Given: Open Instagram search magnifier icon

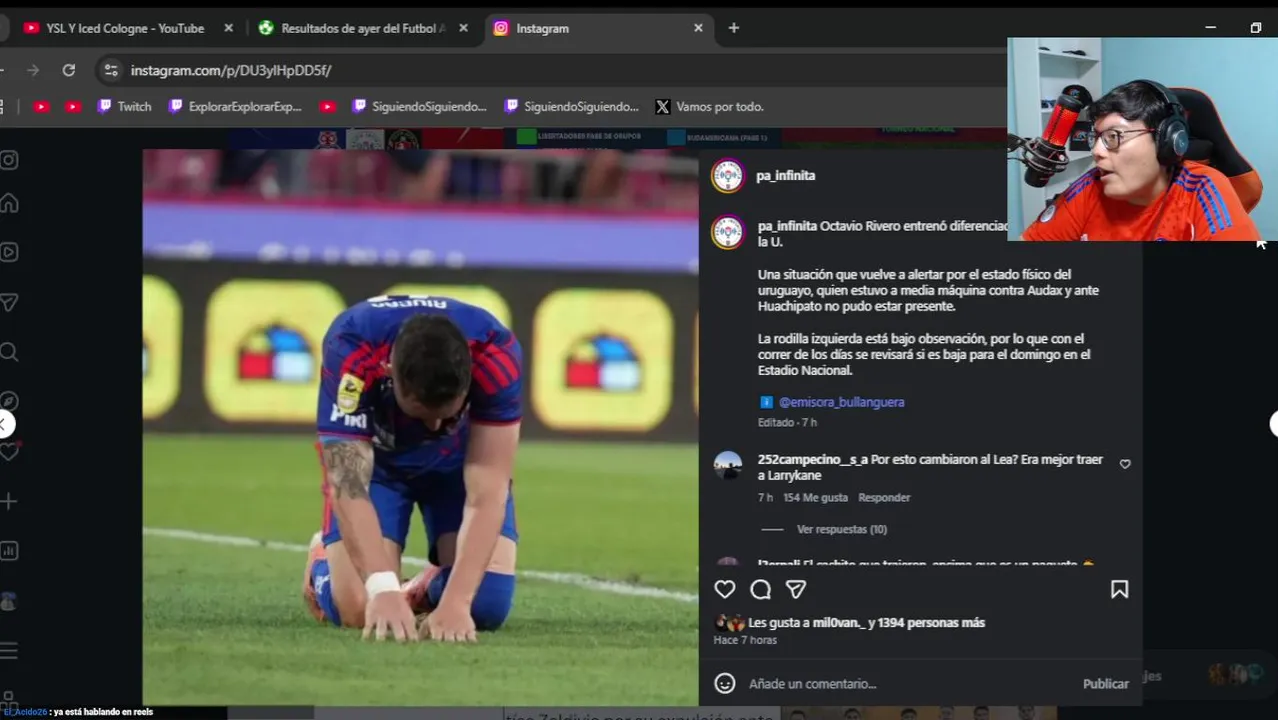Looking at the screenshot, I should click(9, 352).
